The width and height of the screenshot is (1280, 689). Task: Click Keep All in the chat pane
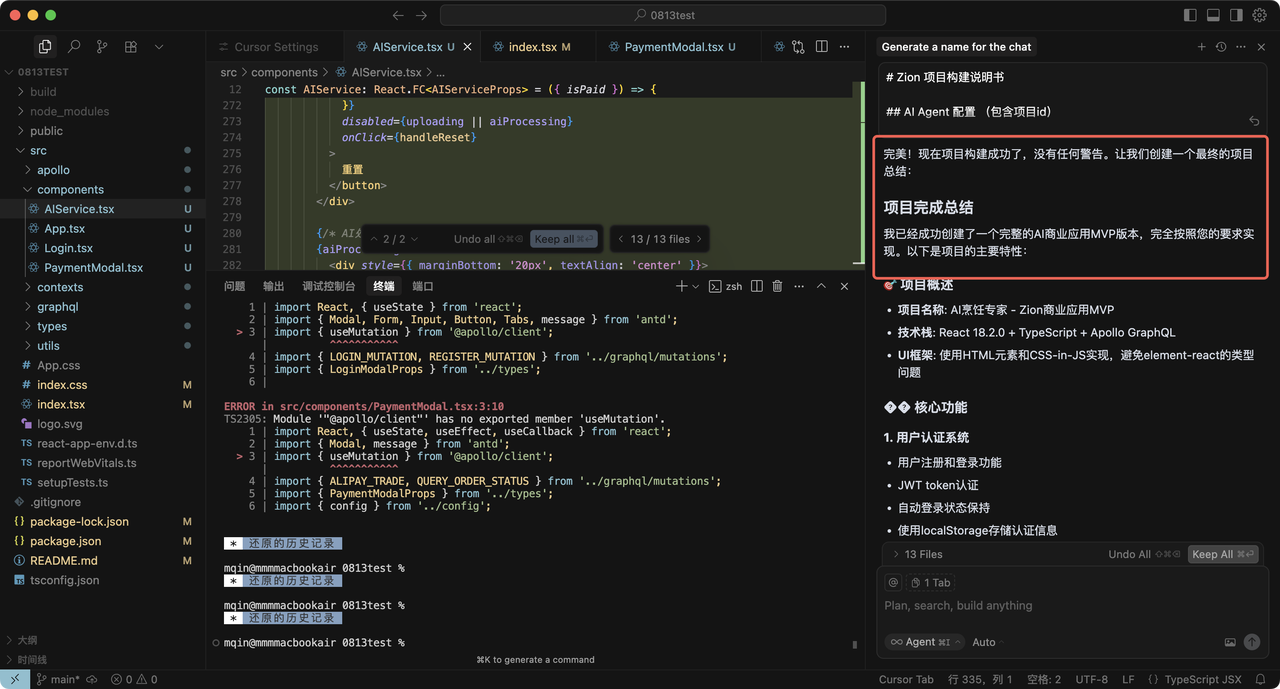[1222, 554]
